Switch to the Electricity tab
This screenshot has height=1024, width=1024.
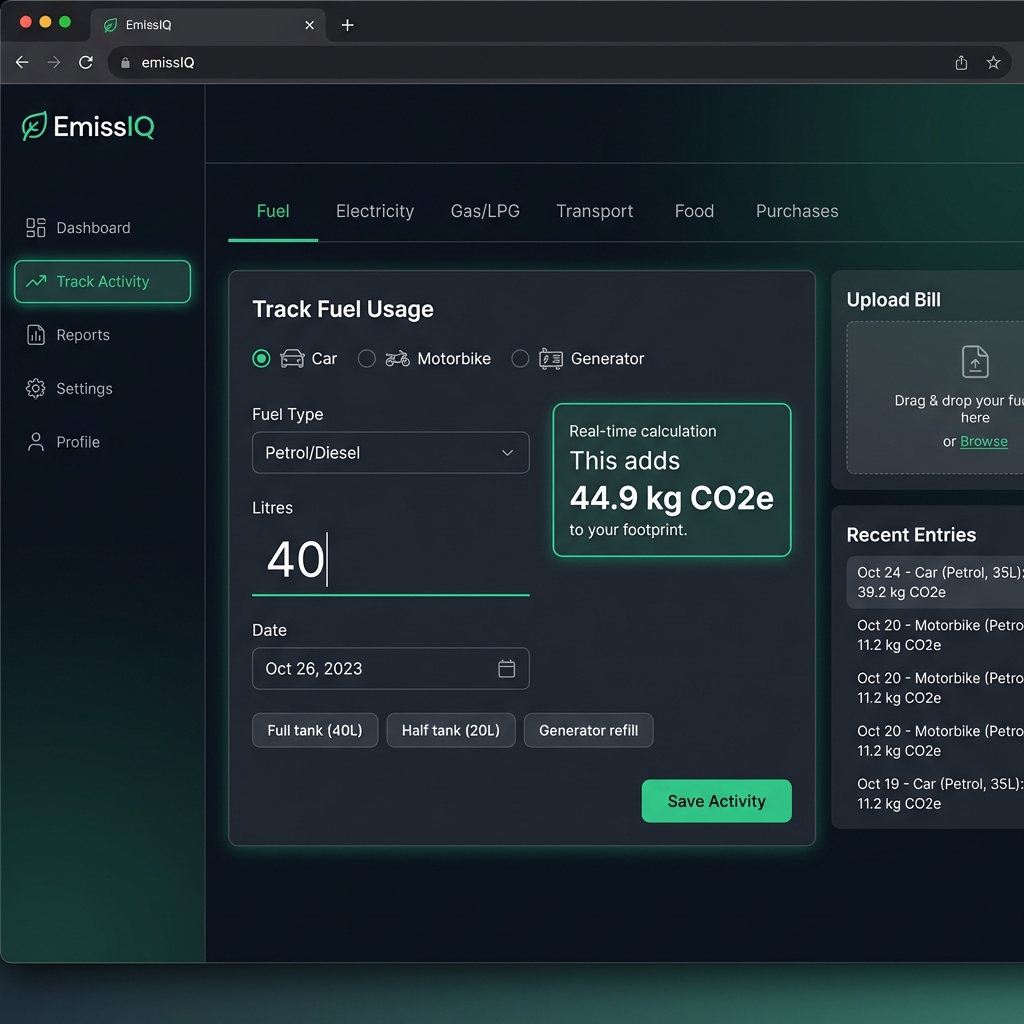(x=375, y=211)
